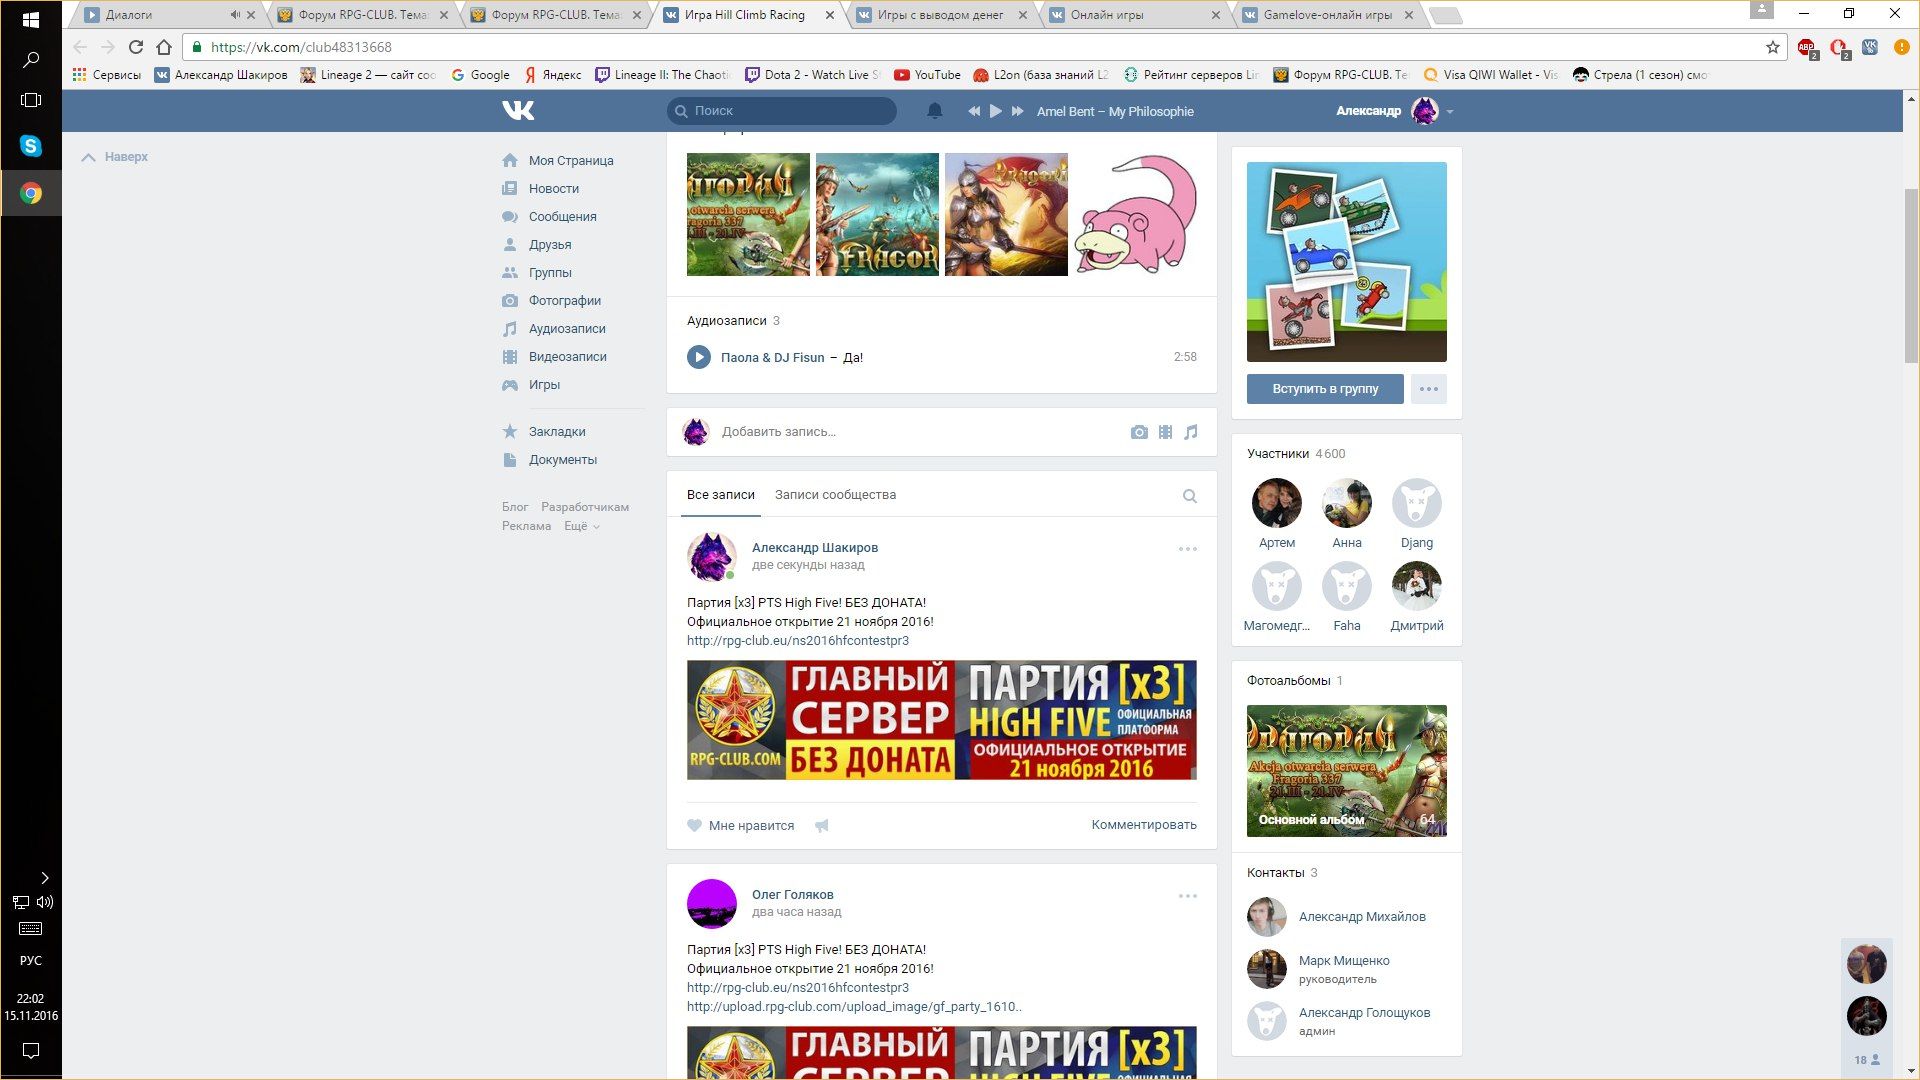Attach a photo via camera icon

[x=1139, y=432]
